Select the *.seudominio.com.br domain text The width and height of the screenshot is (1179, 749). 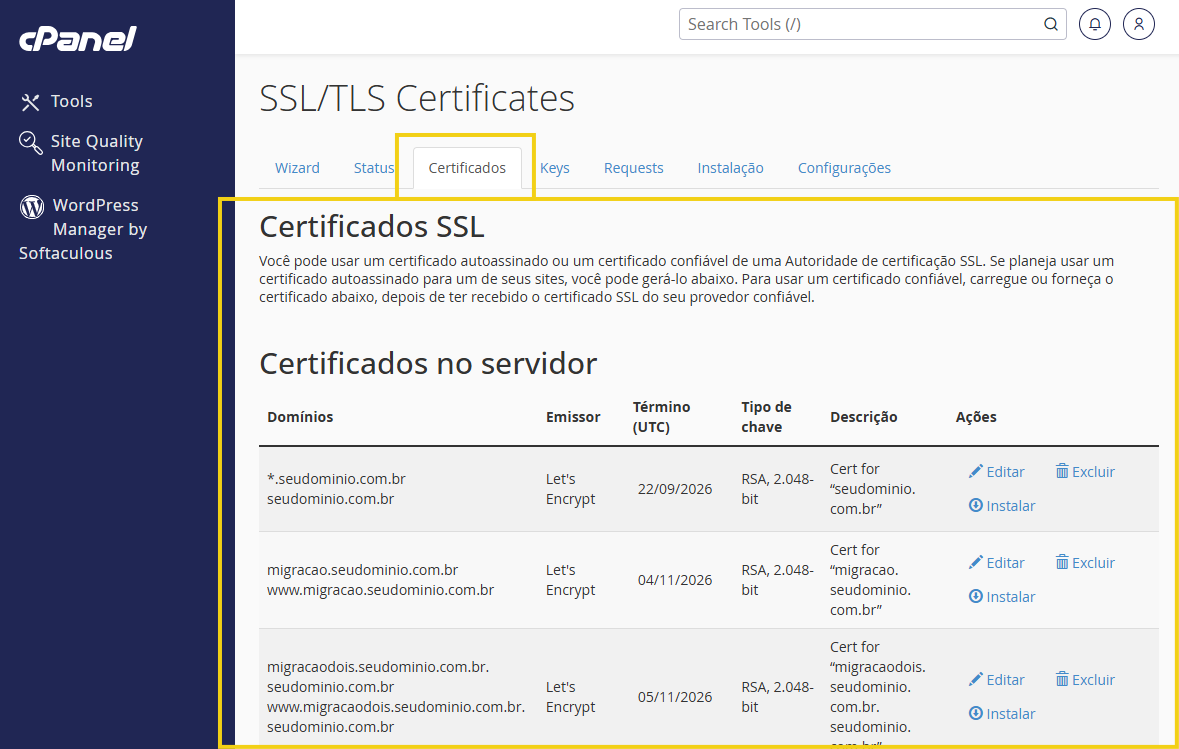click(336, 479)
